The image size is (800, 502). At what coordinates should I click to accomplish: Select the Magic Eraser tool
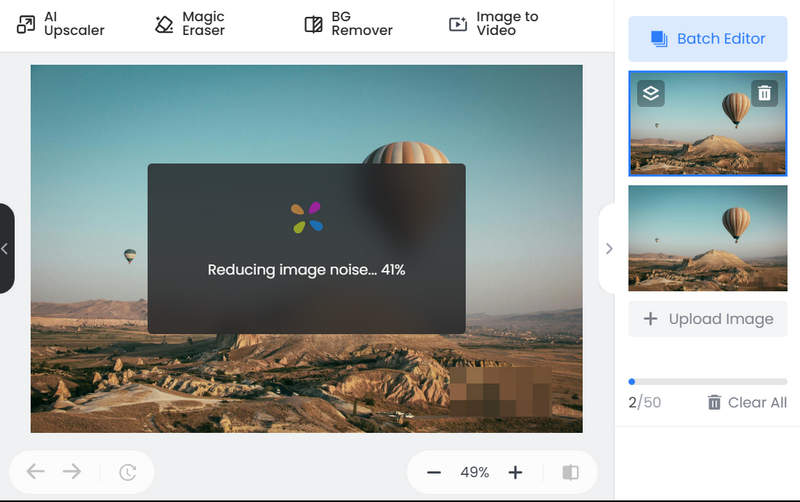(x=190, y=24)
